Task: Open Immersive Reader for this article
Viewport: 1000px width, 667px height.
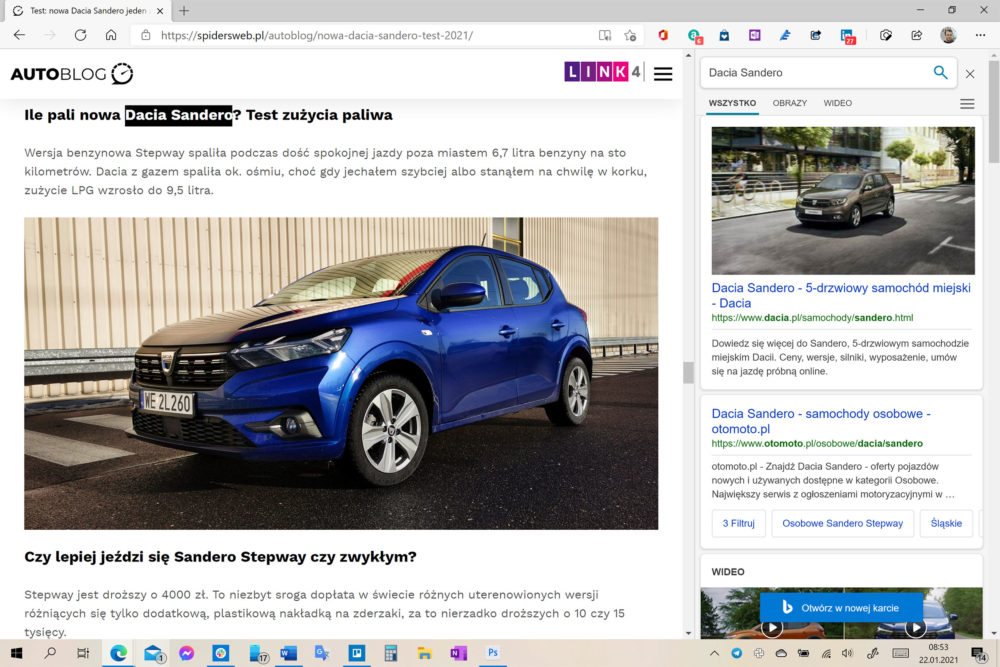Action: (x=605, y=35)
